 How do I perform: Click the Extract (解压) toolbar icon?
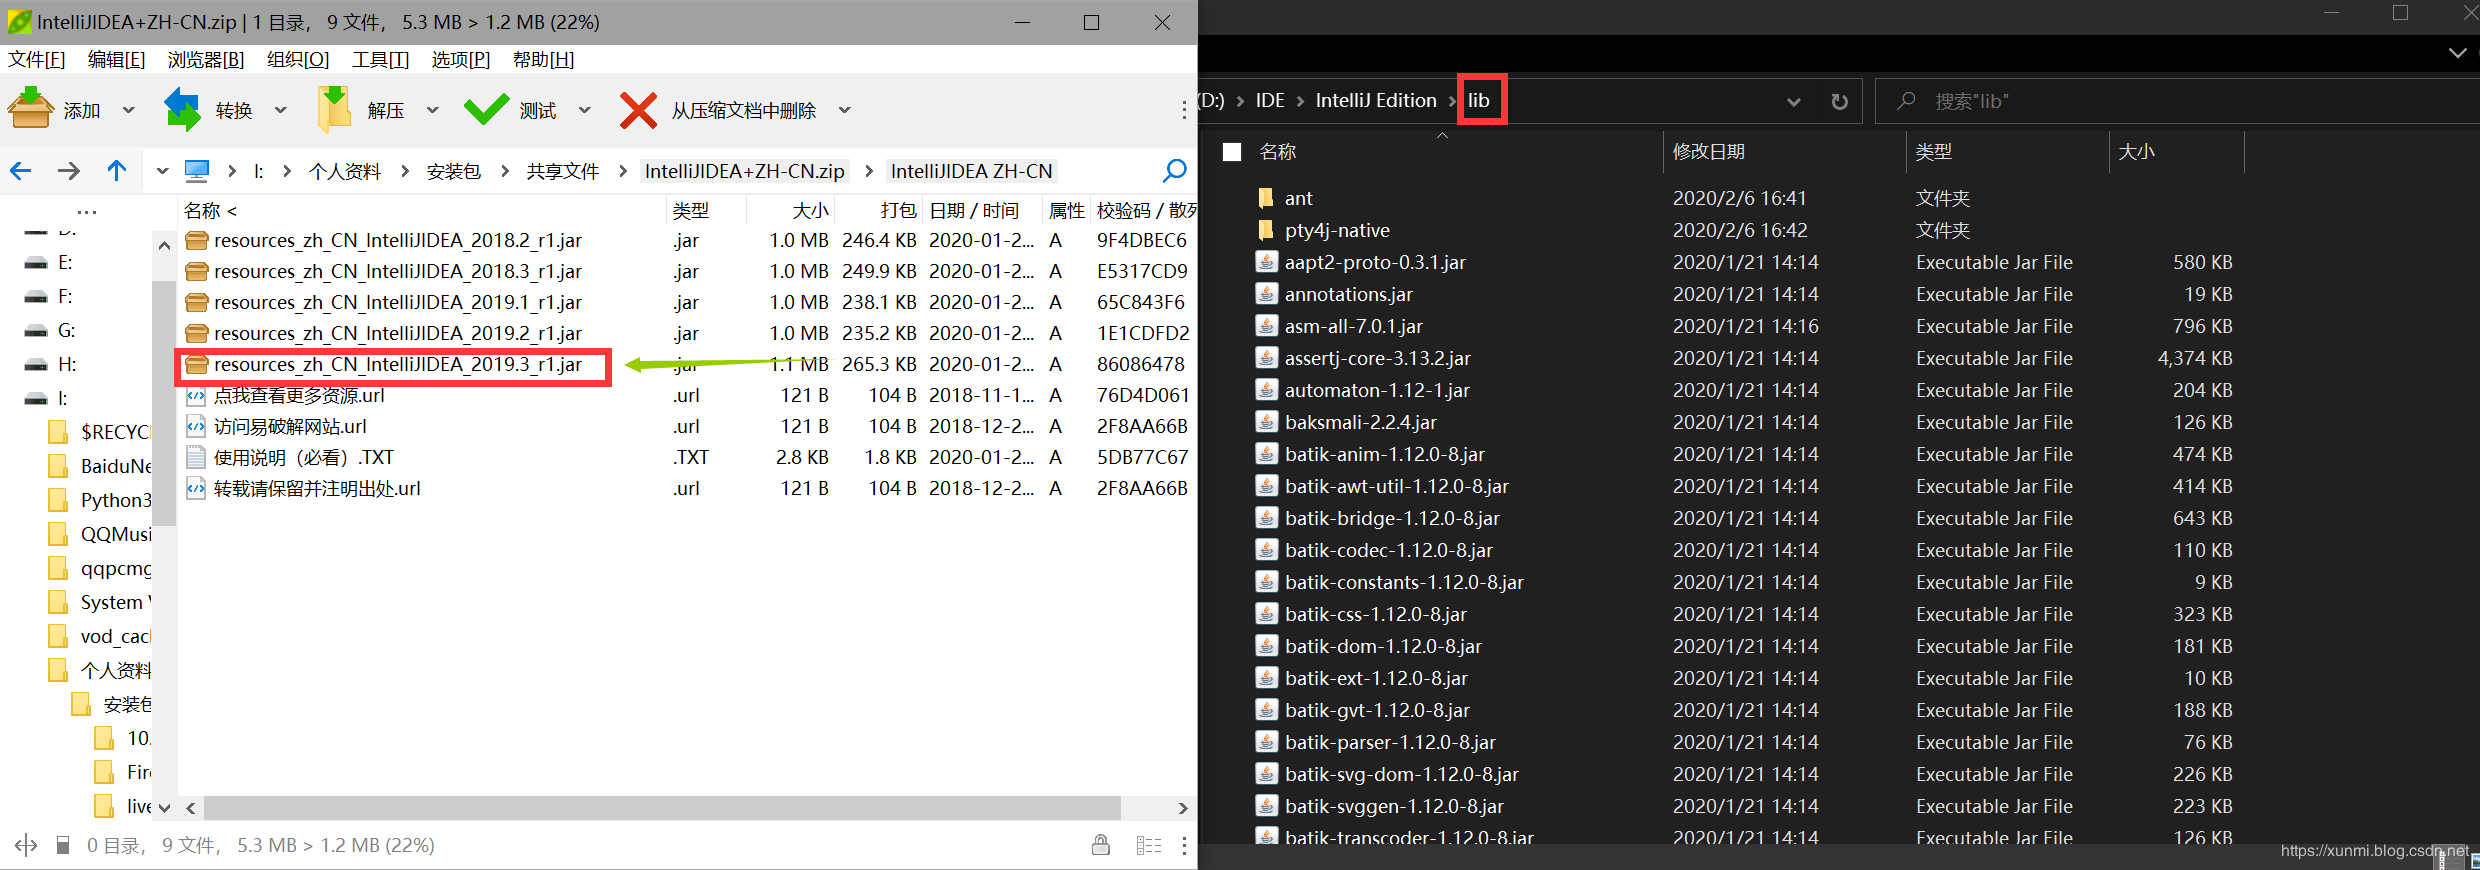click(335, 109)
